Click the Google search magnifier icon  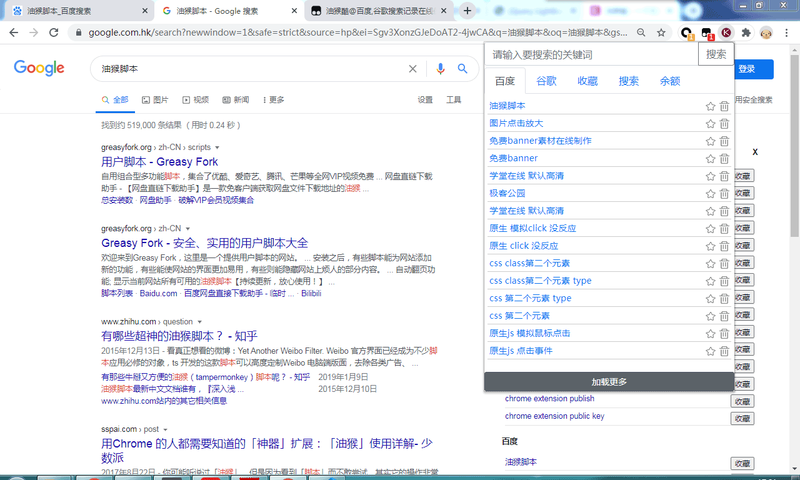[x=462, y=68]
